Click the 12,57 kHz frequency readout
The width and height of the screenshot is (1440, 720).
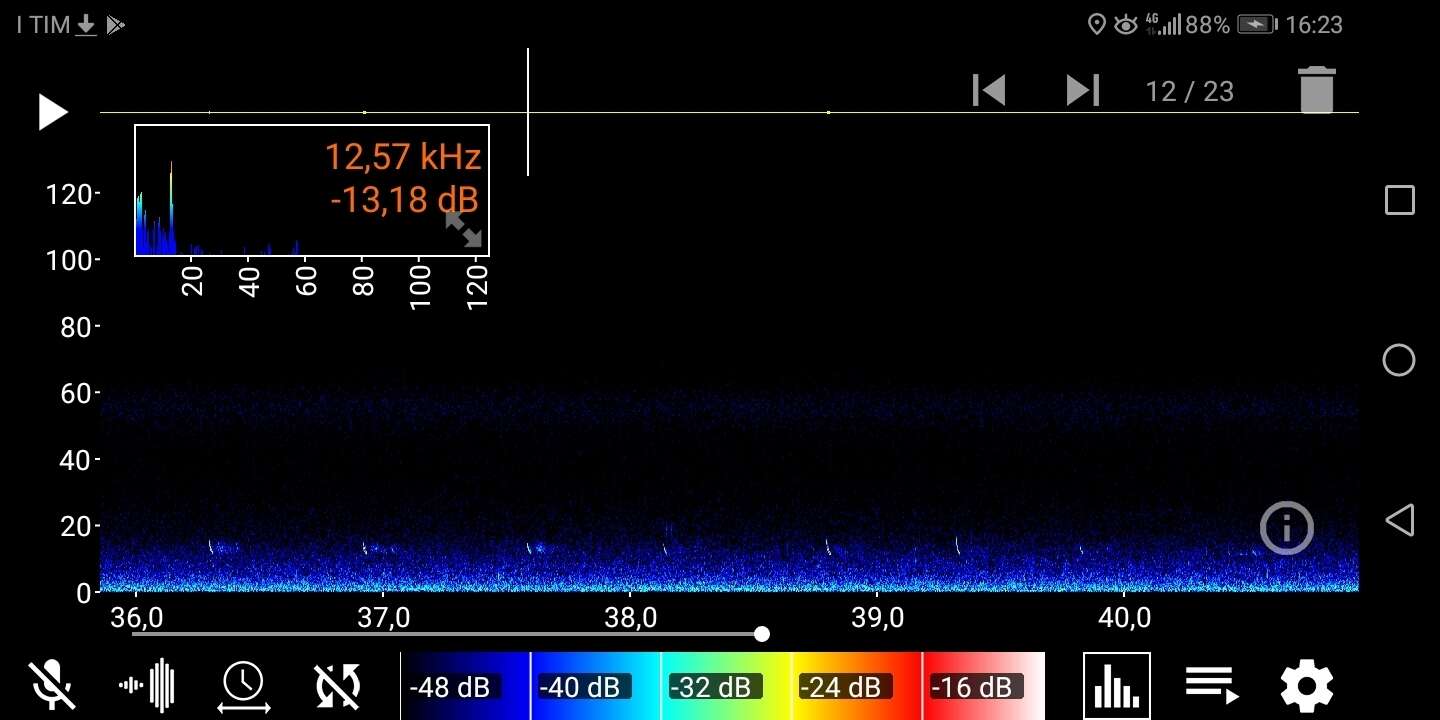click(x=403, y=157)
